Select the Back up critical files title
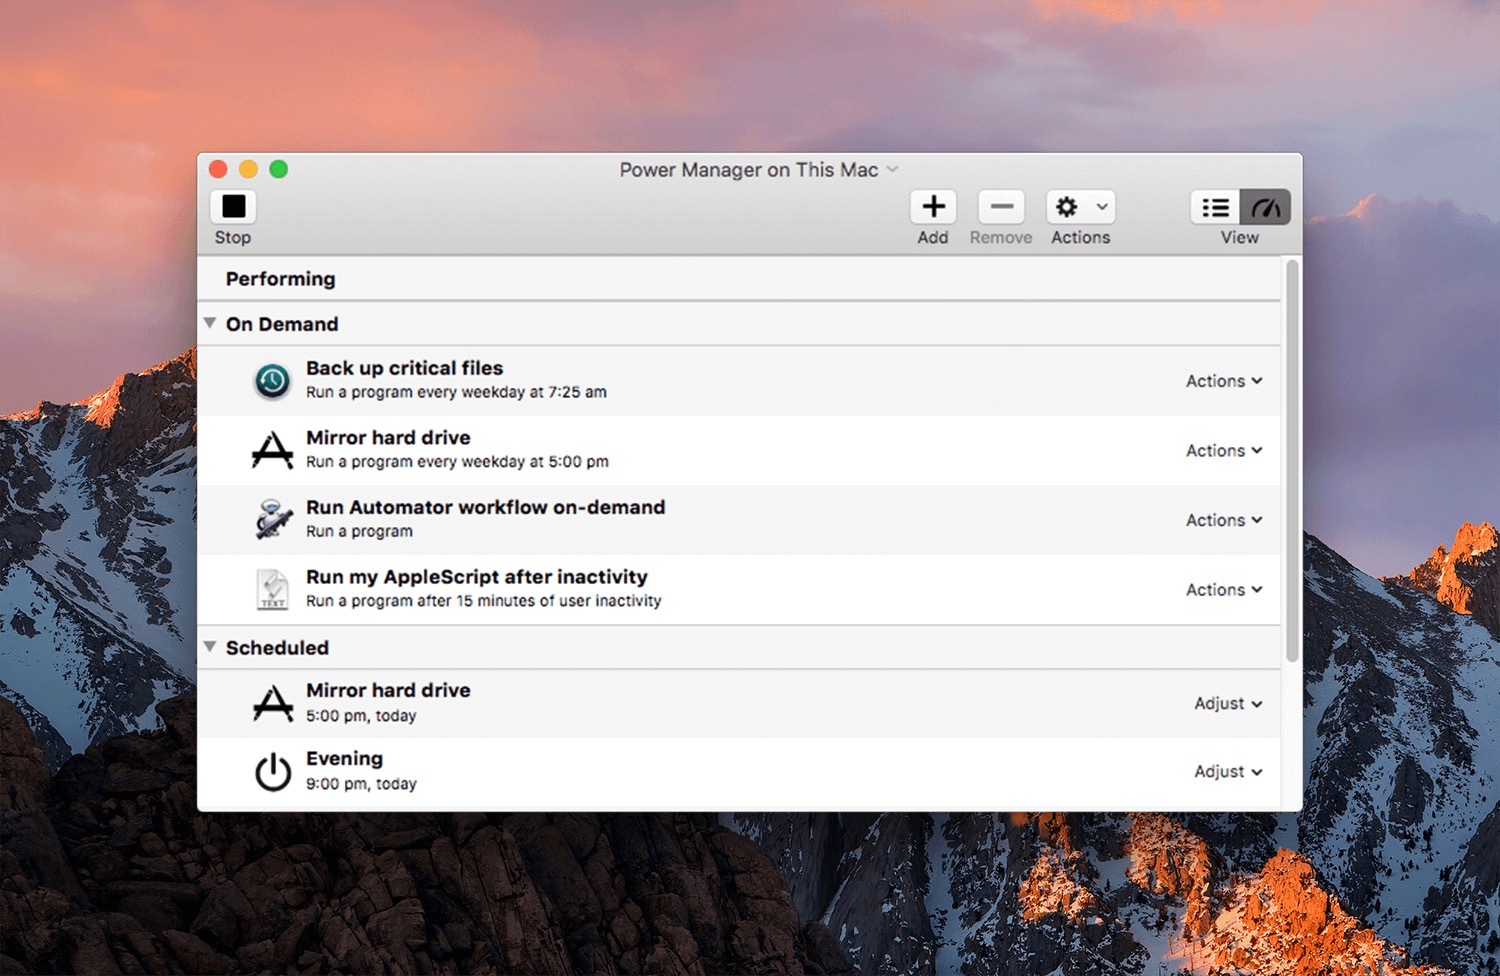This screenshot has width=1500, height=976. pyautogui.click(x=404, y=368)
